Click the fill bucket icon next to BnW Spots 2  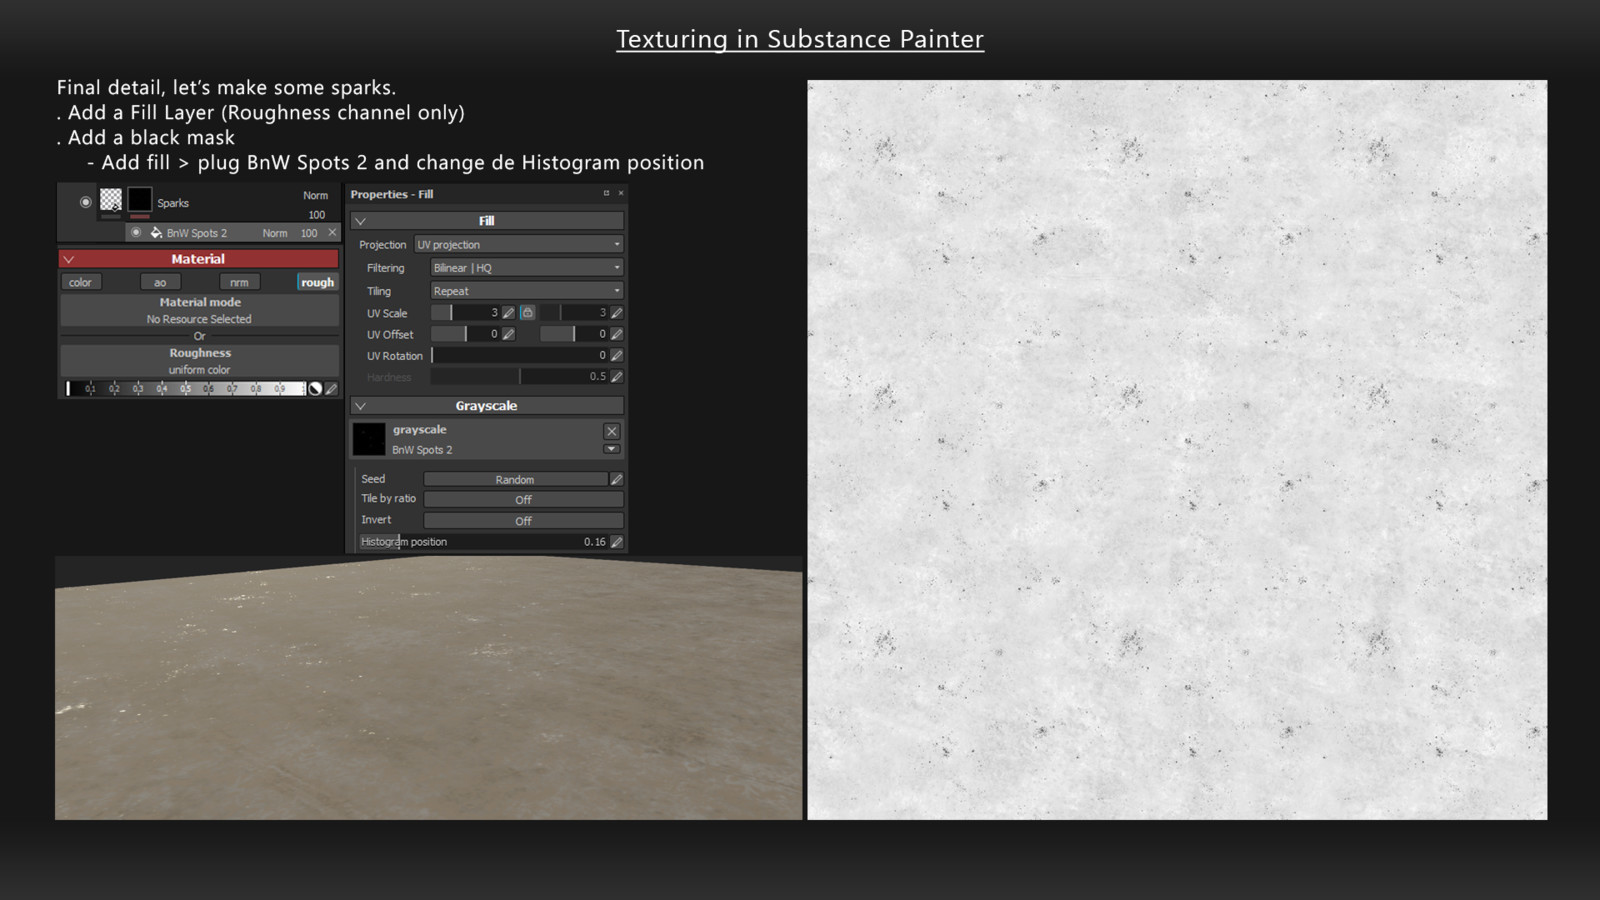[x=156, y=233]
